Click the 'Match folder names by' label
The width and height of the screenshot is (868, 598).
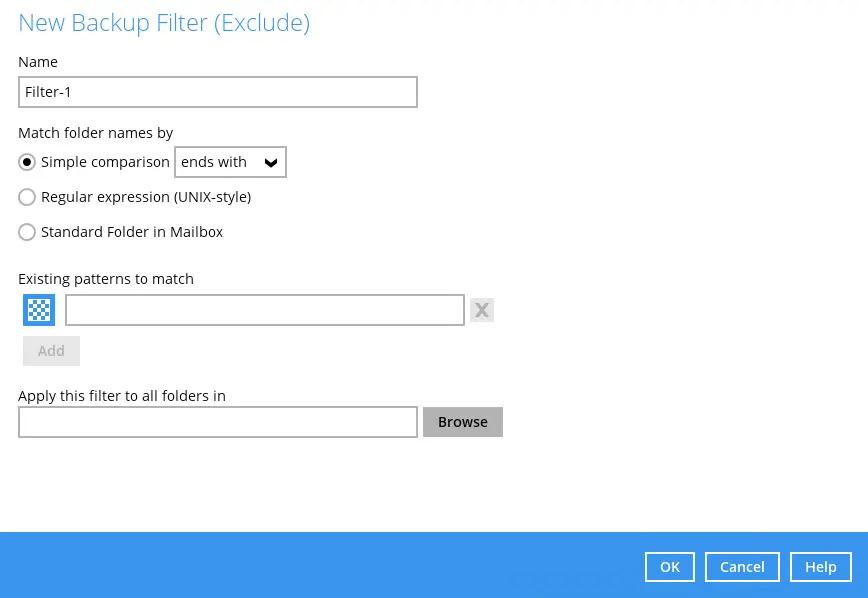[x=96, y=132]
